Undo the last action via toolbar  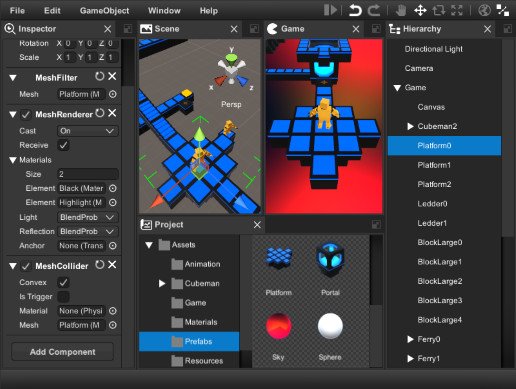(355, 10)
